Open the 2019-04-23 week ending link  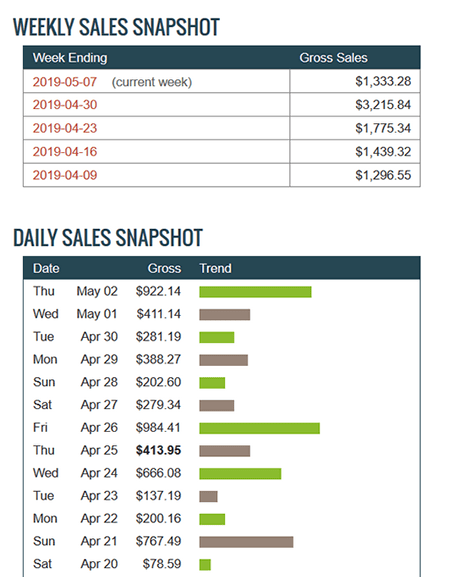[65, 128]
